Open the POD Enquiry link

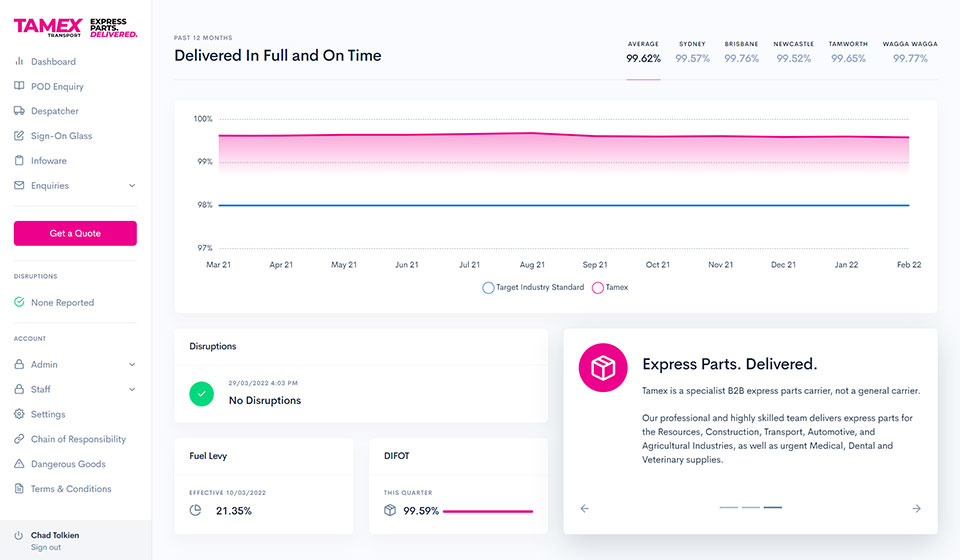[x=58, y=86]
